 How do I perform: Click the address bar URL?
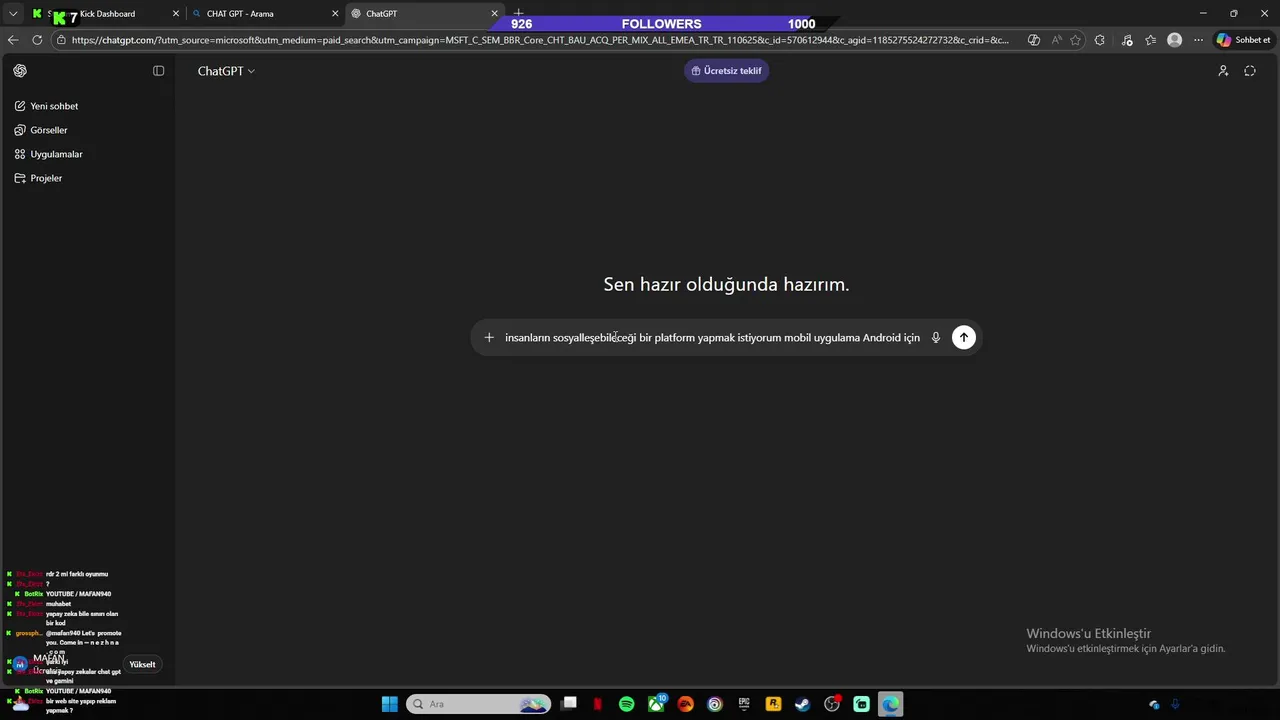540,40
